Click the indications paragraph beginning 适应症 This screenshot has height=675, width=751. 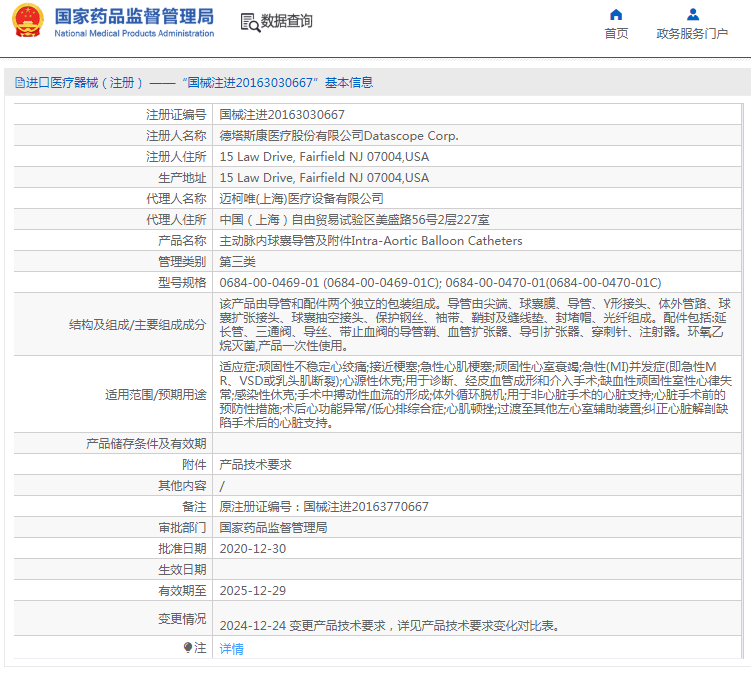476,394
